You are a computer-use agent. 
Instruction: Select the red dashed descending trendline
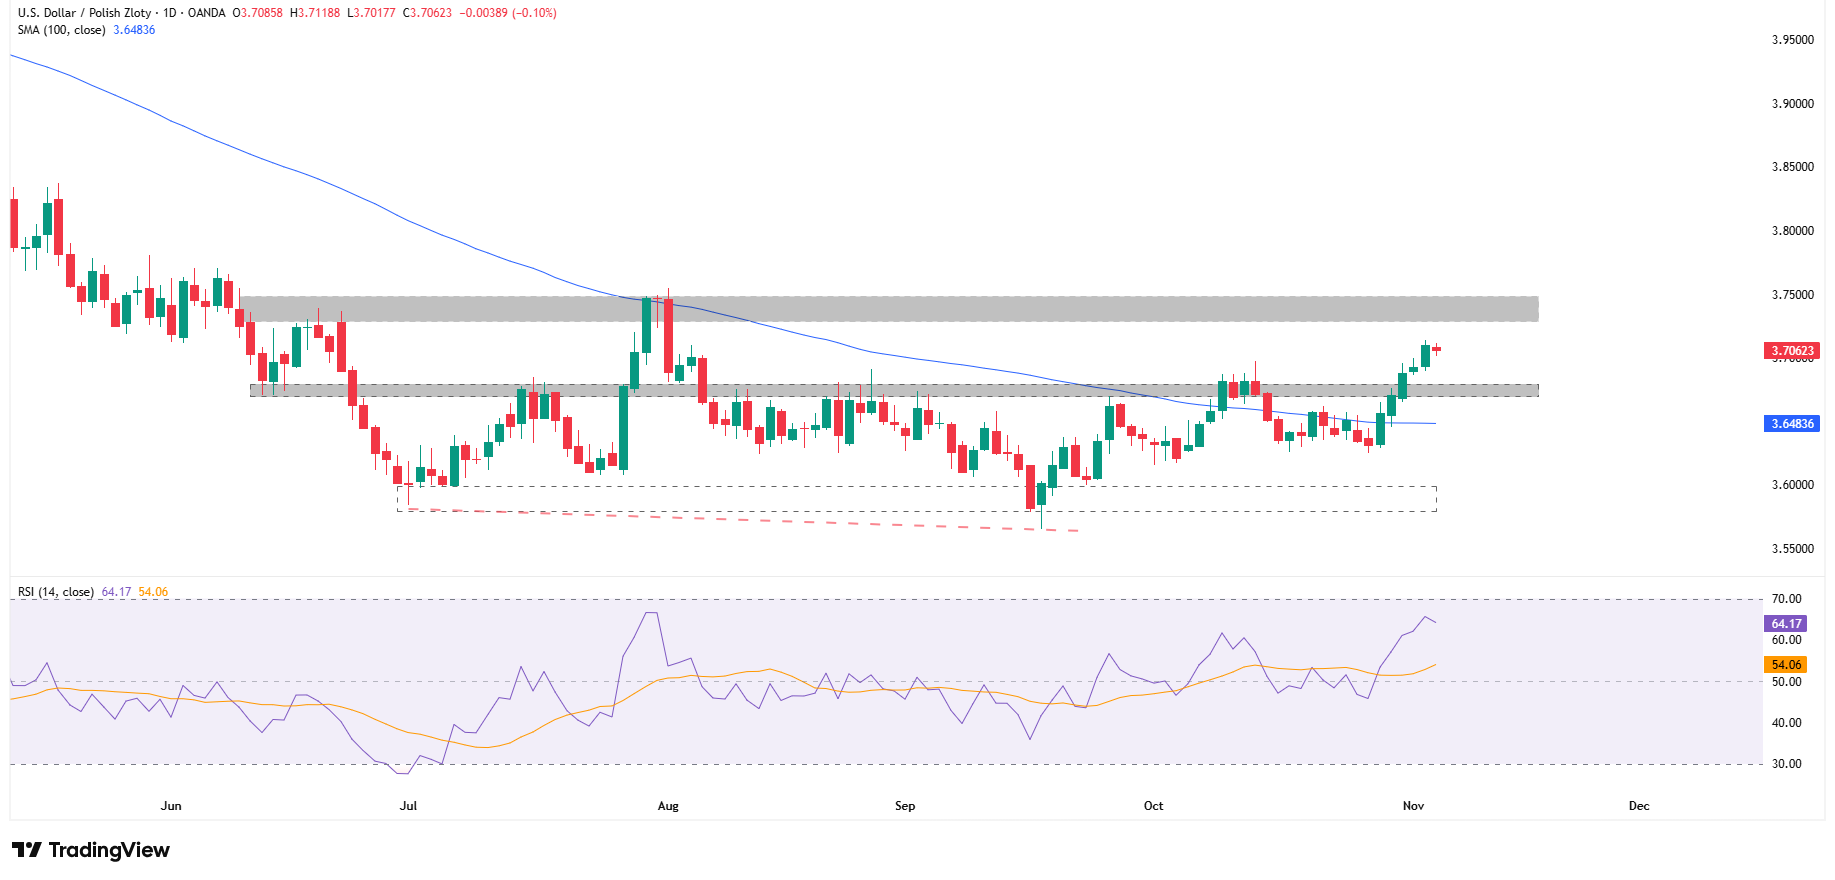740,520
